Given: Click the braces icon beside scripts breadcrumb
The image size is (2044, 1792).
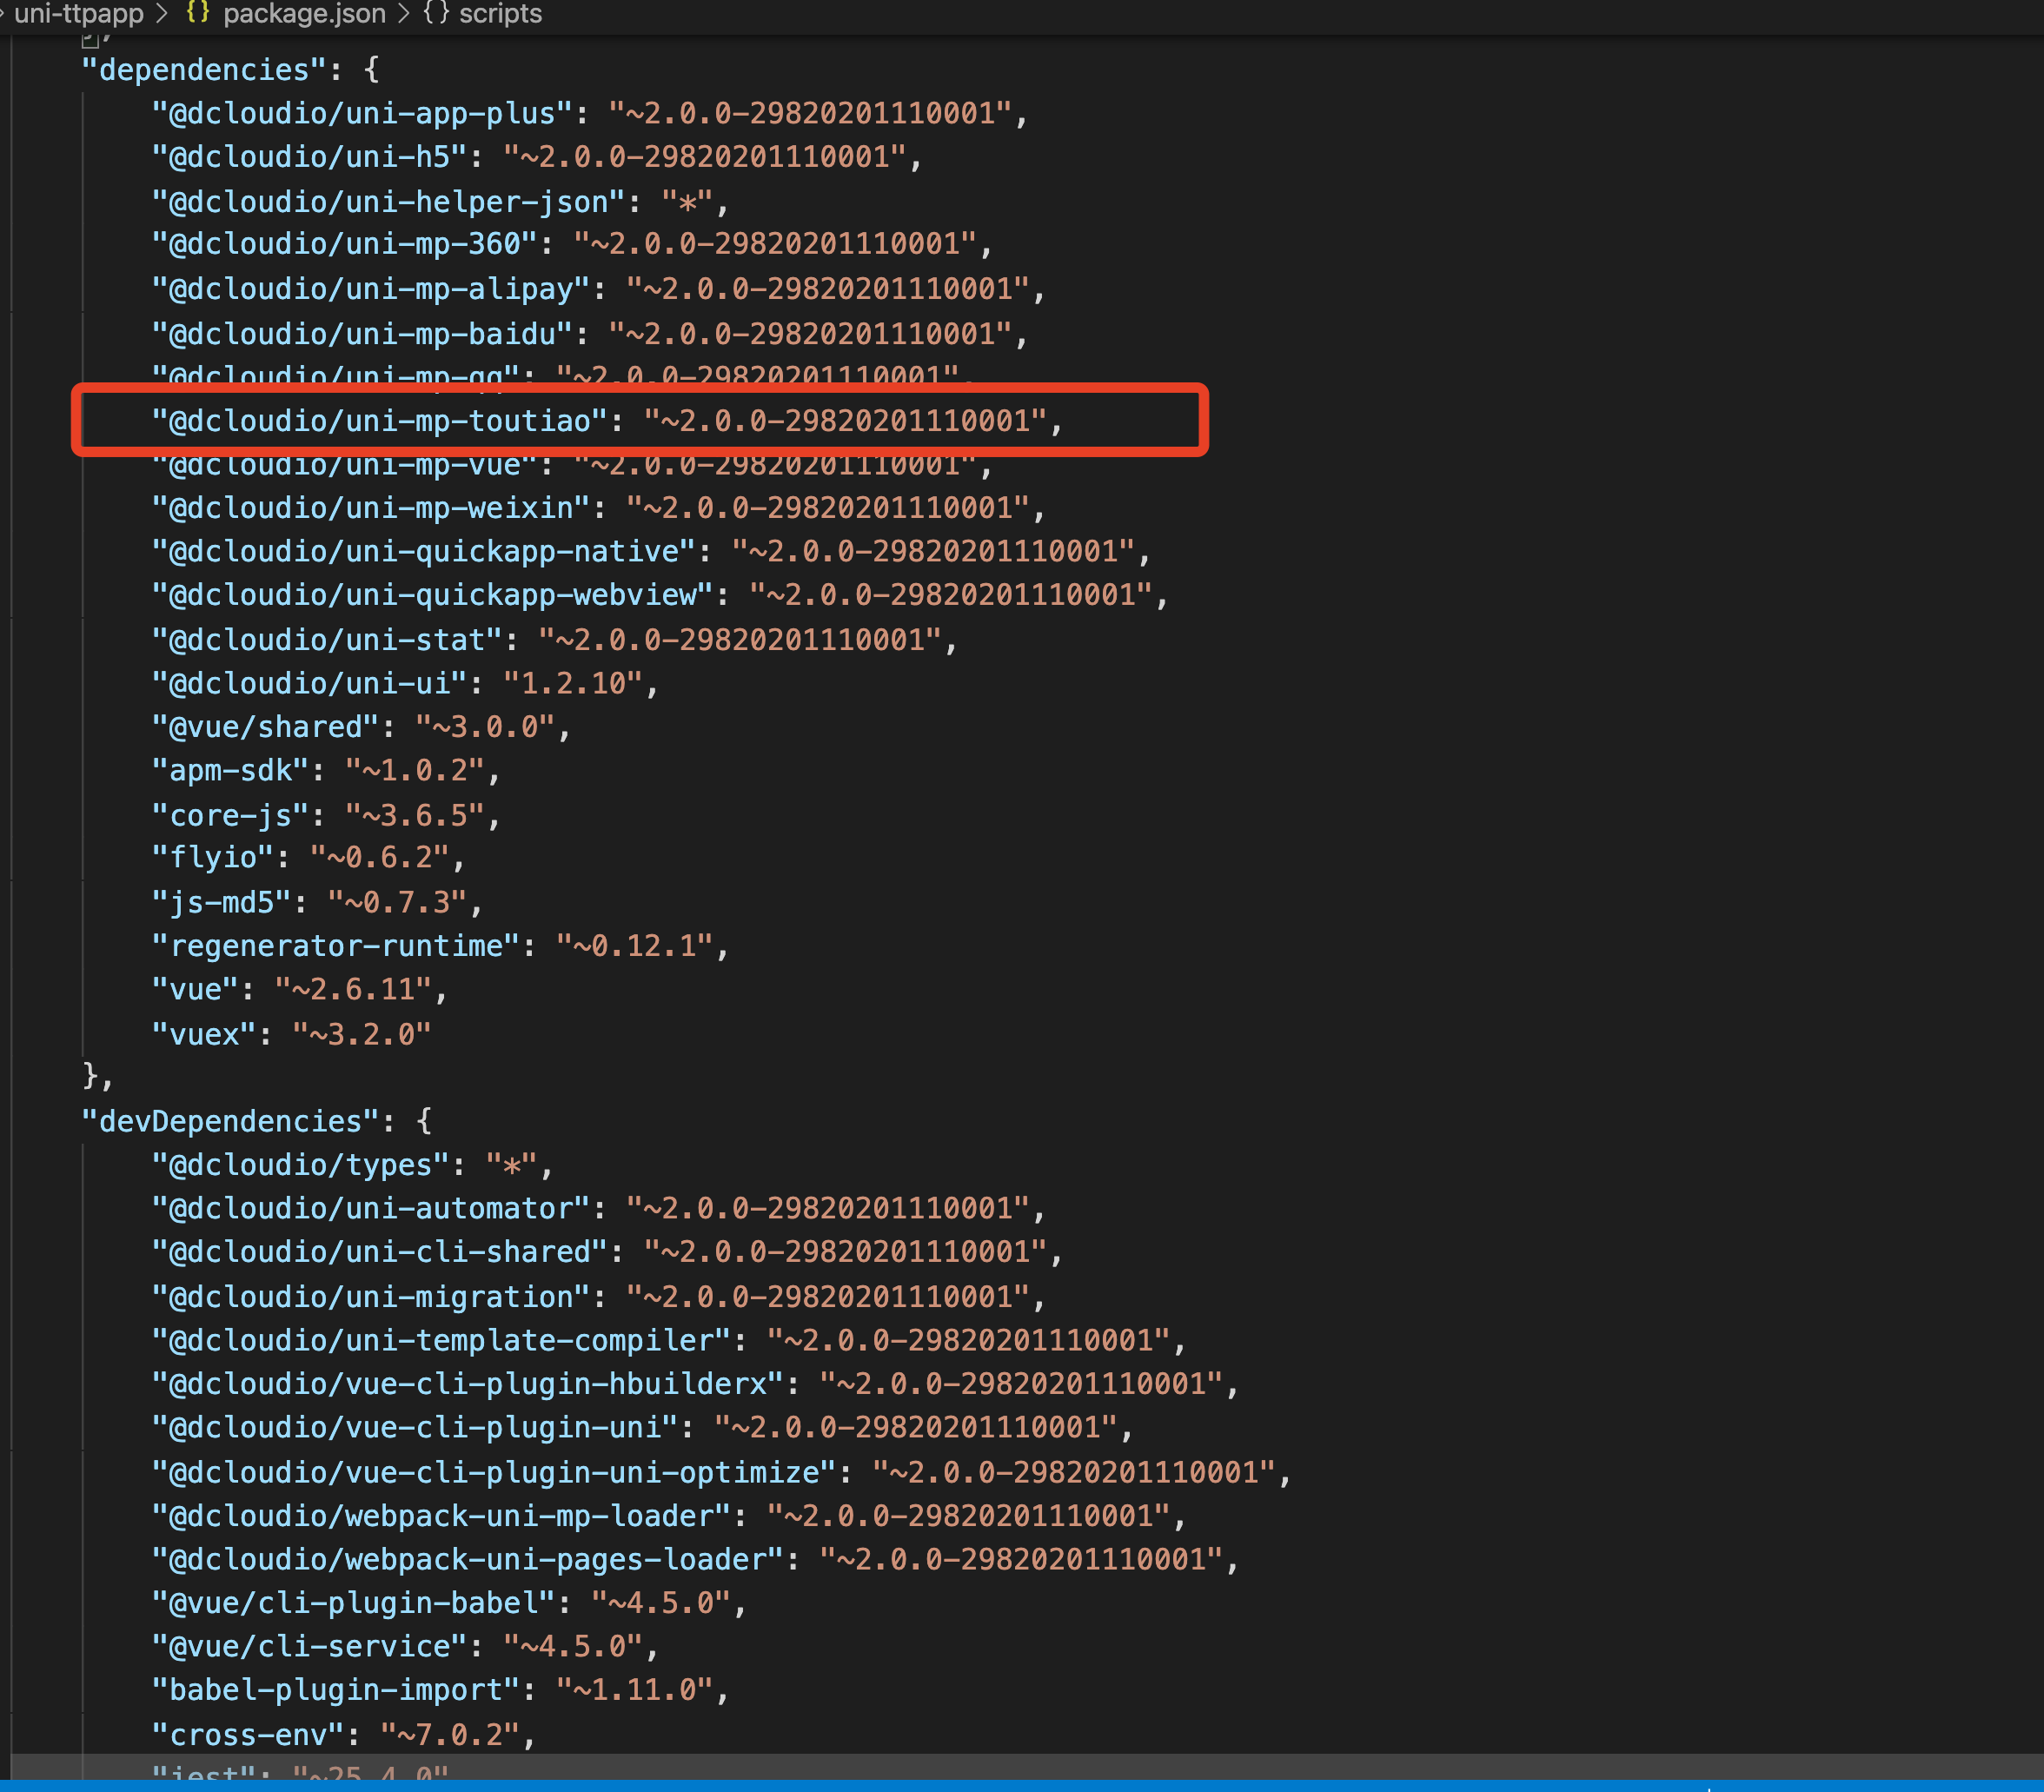Looking at the screenshot, I should point(436,13).
